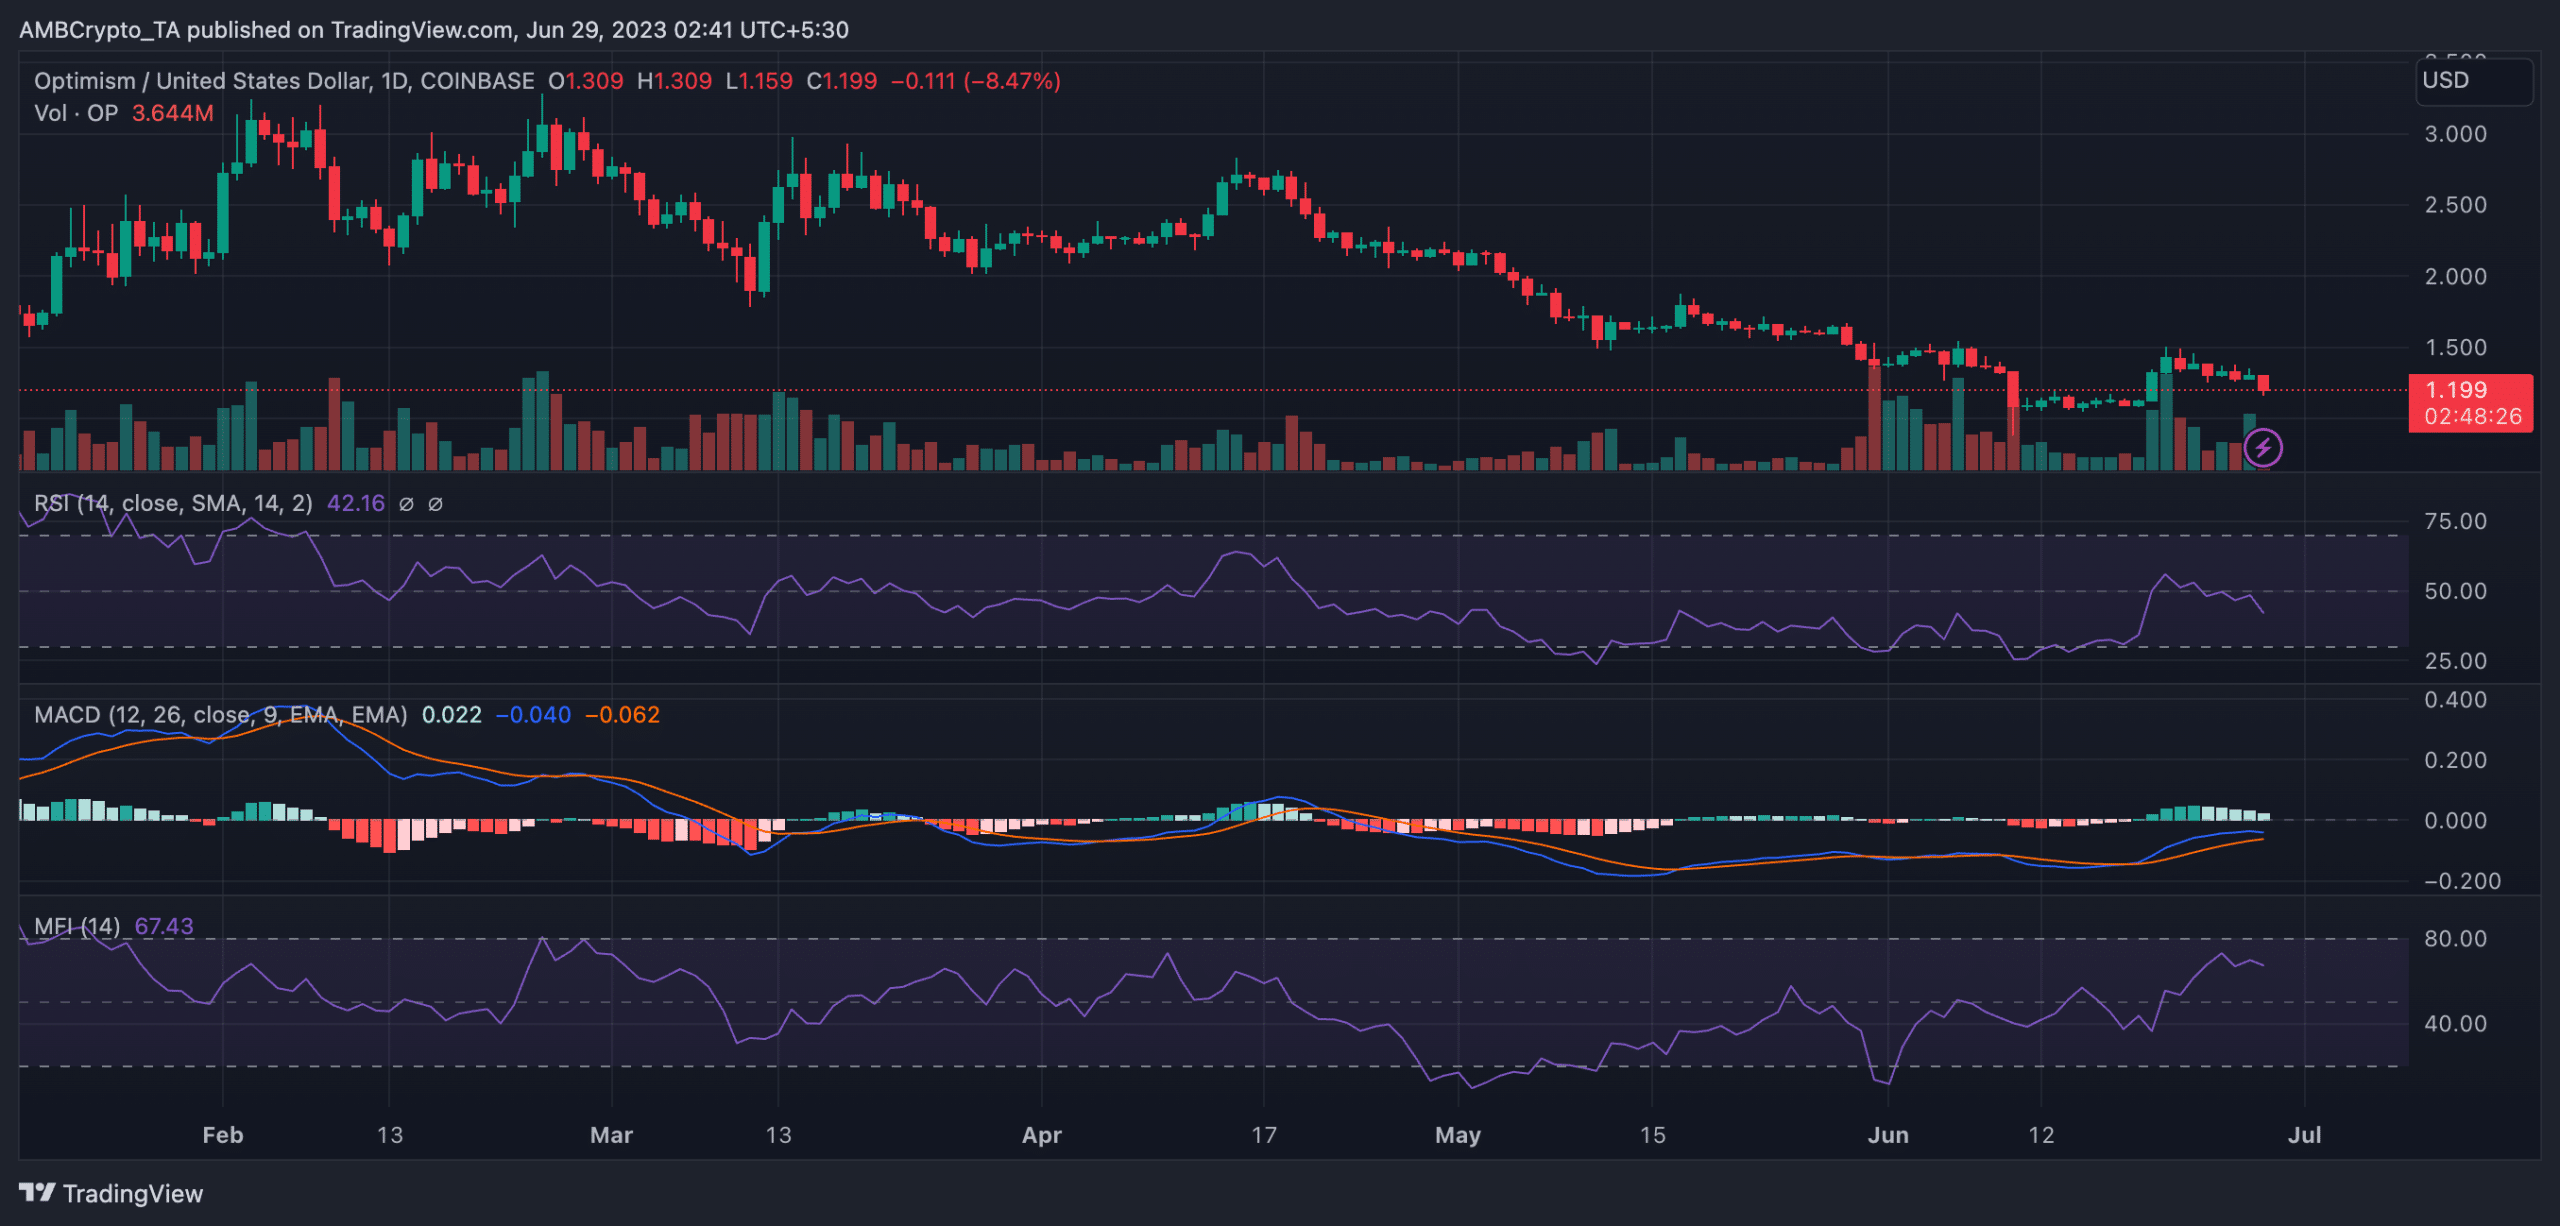Click the TradingView logo icon
Viewport: 2560px width, 1226px height.
point(37,1192)
